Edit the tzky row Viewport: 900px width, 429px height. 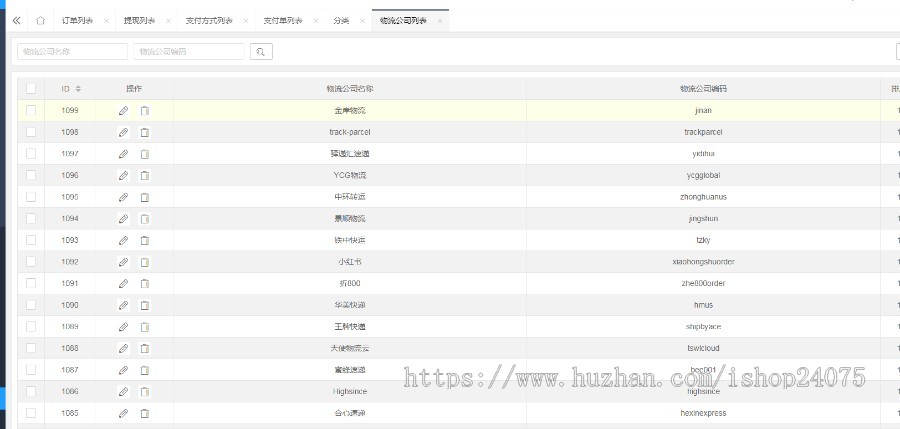pyautogui.click(x=123, y=241)
